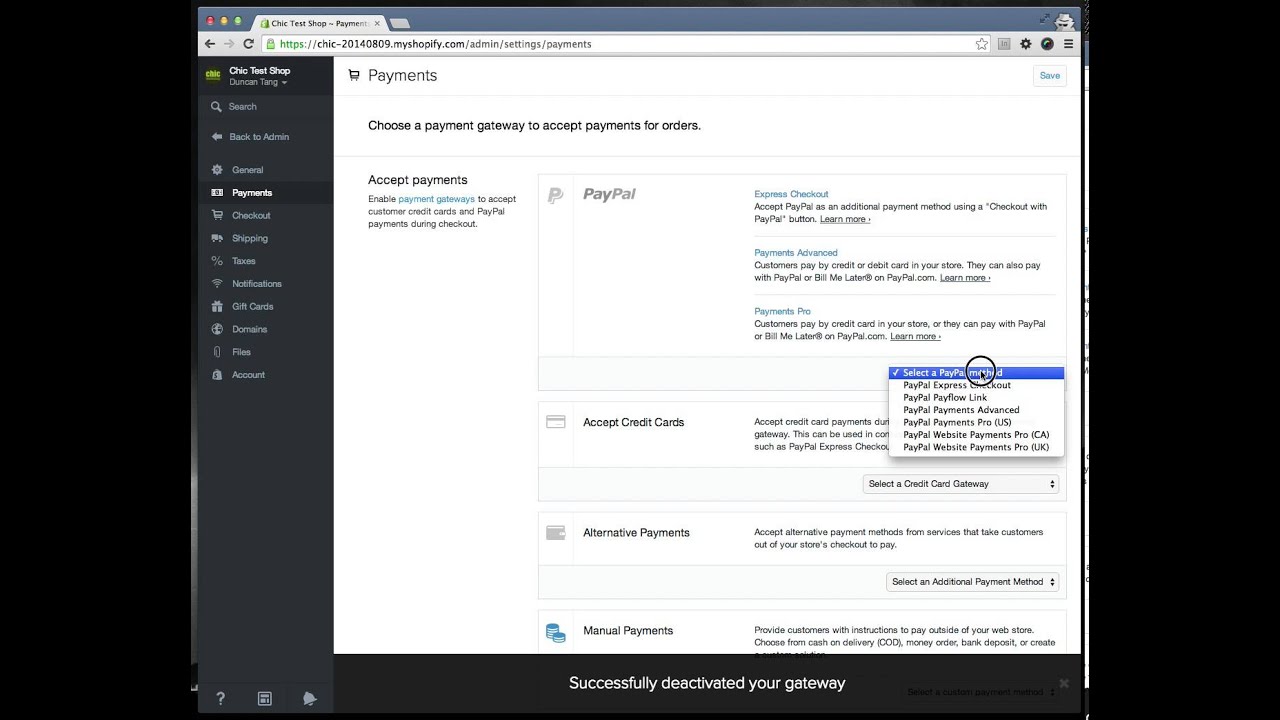Screen dimensions: 1280x720
Task: Select PayPal Website Payments Pro (CA)
Action: (976, 435)
